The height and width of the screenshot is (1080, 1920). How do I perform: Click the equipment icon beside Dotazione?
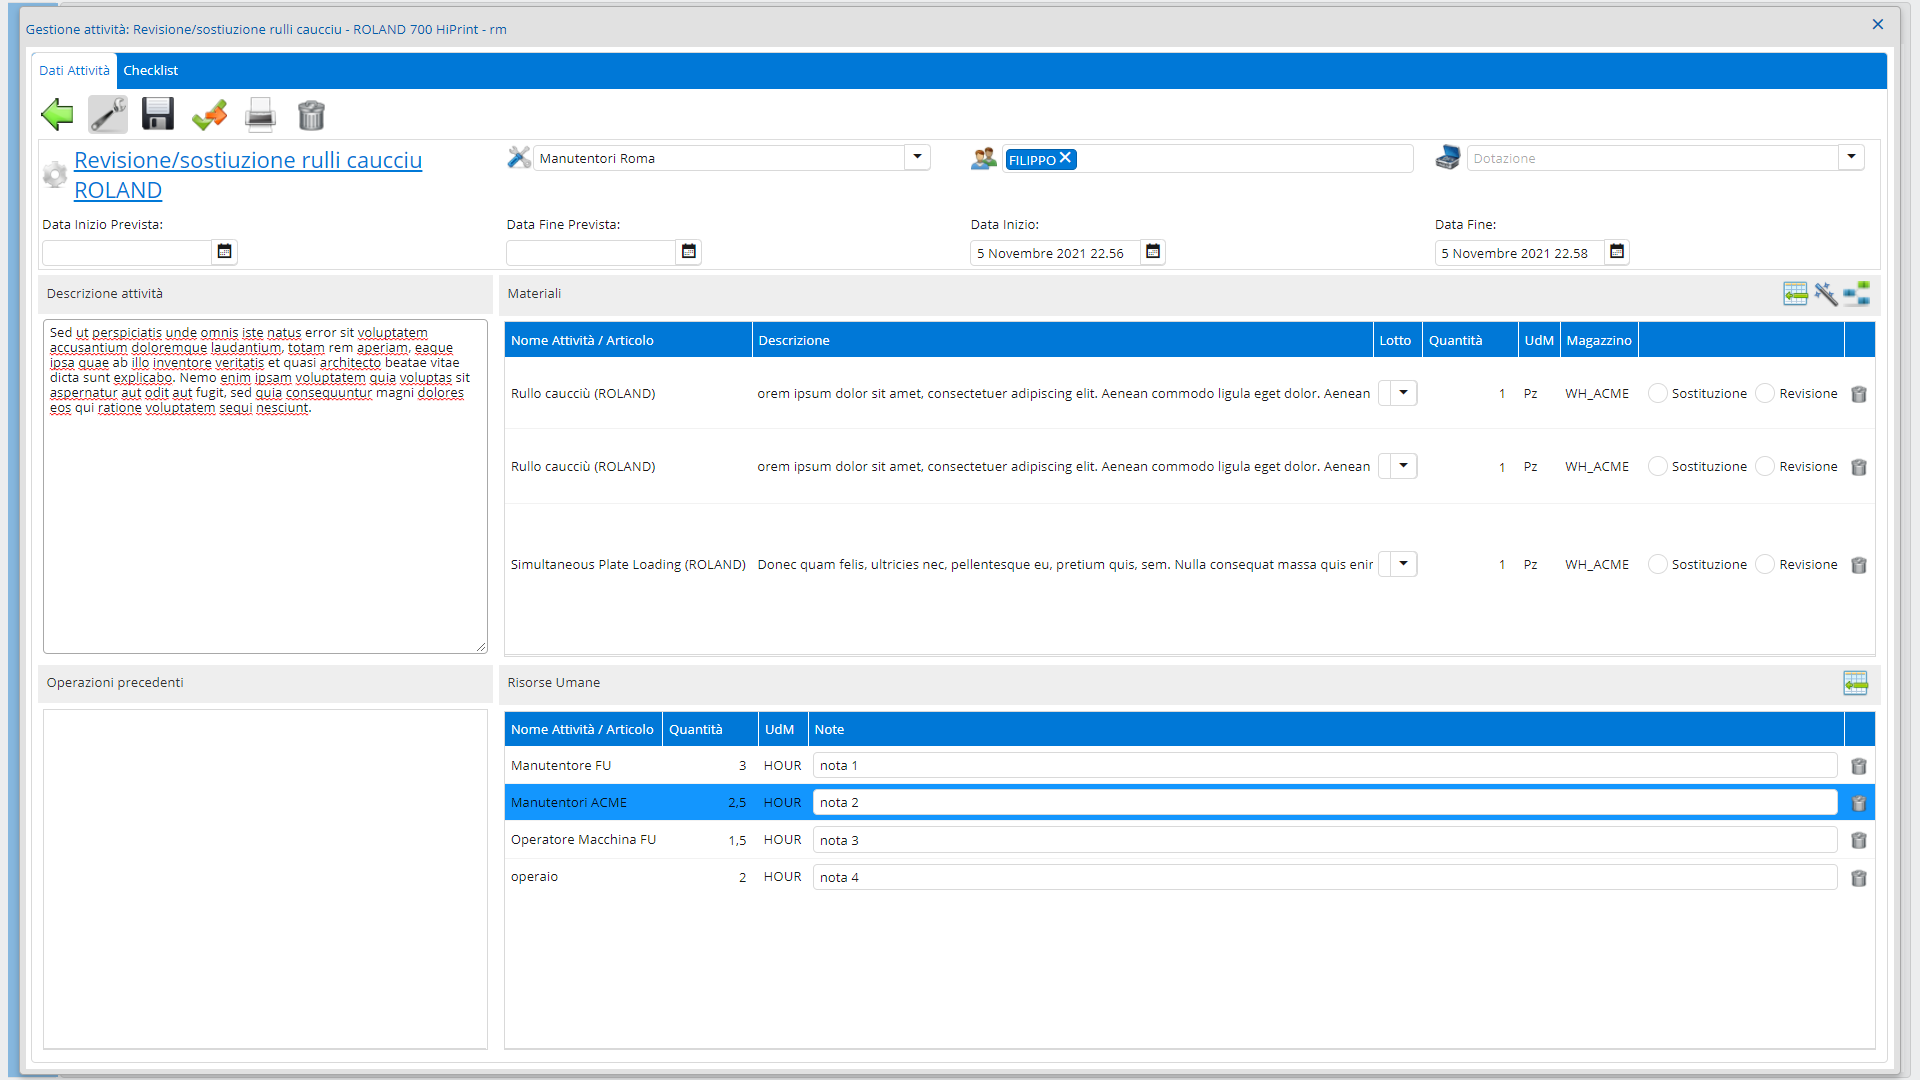click(1447, 158)
